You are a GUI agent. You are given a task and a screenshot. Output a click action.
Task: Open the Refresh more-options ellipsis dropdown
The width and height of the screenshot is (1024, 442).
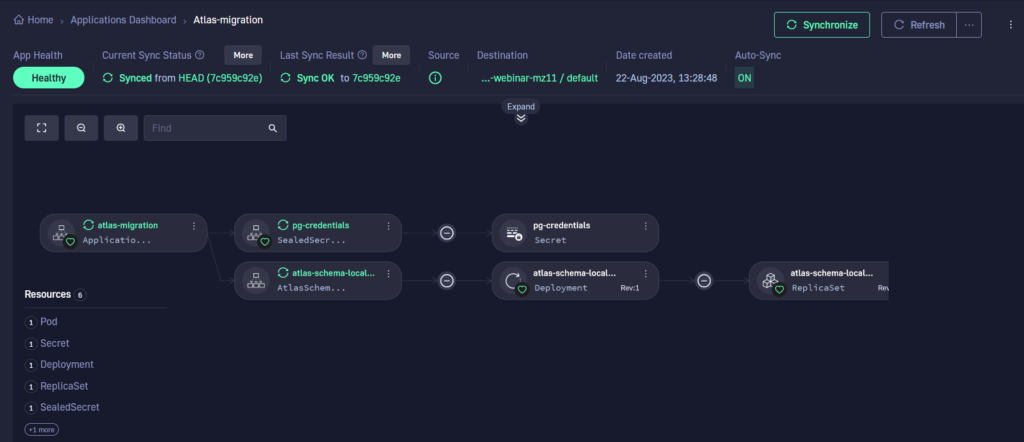[969, 25]
